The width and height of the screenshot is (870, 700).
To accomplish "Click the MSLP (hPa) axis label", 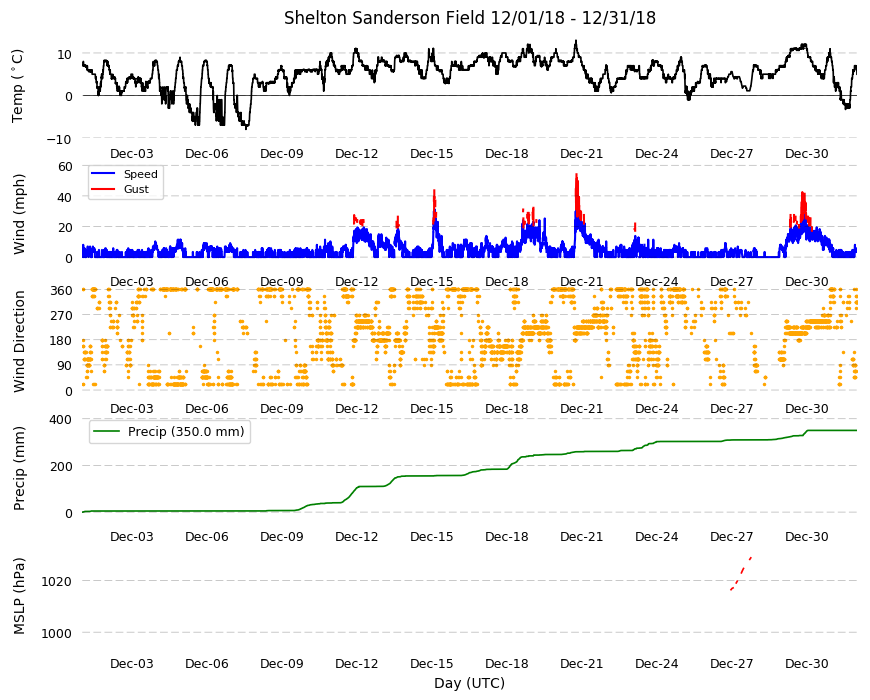I will (19, 596).
